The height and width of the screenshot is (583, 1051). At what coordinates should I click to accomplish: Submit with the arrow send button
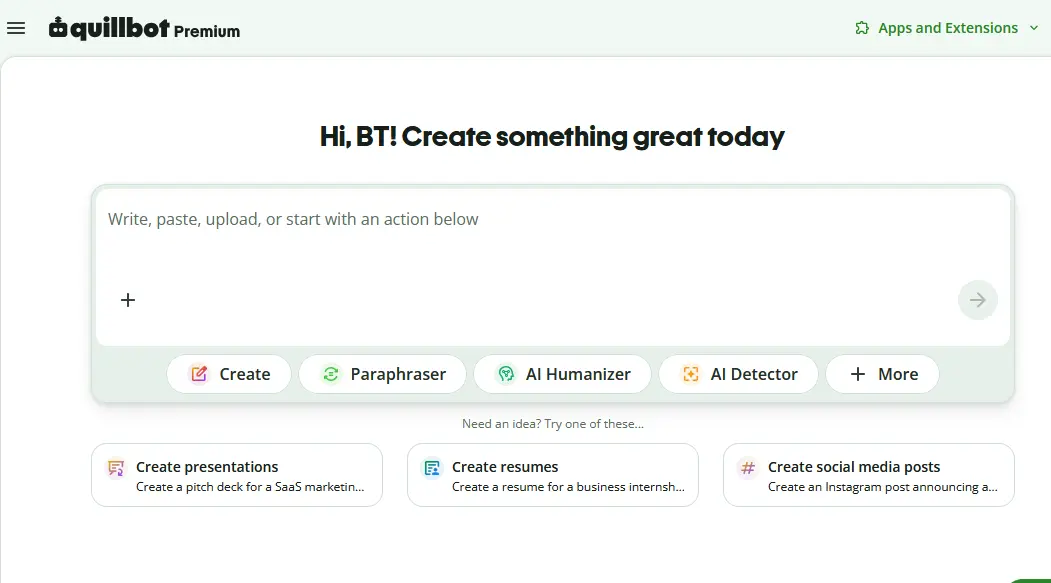(977, 300)
